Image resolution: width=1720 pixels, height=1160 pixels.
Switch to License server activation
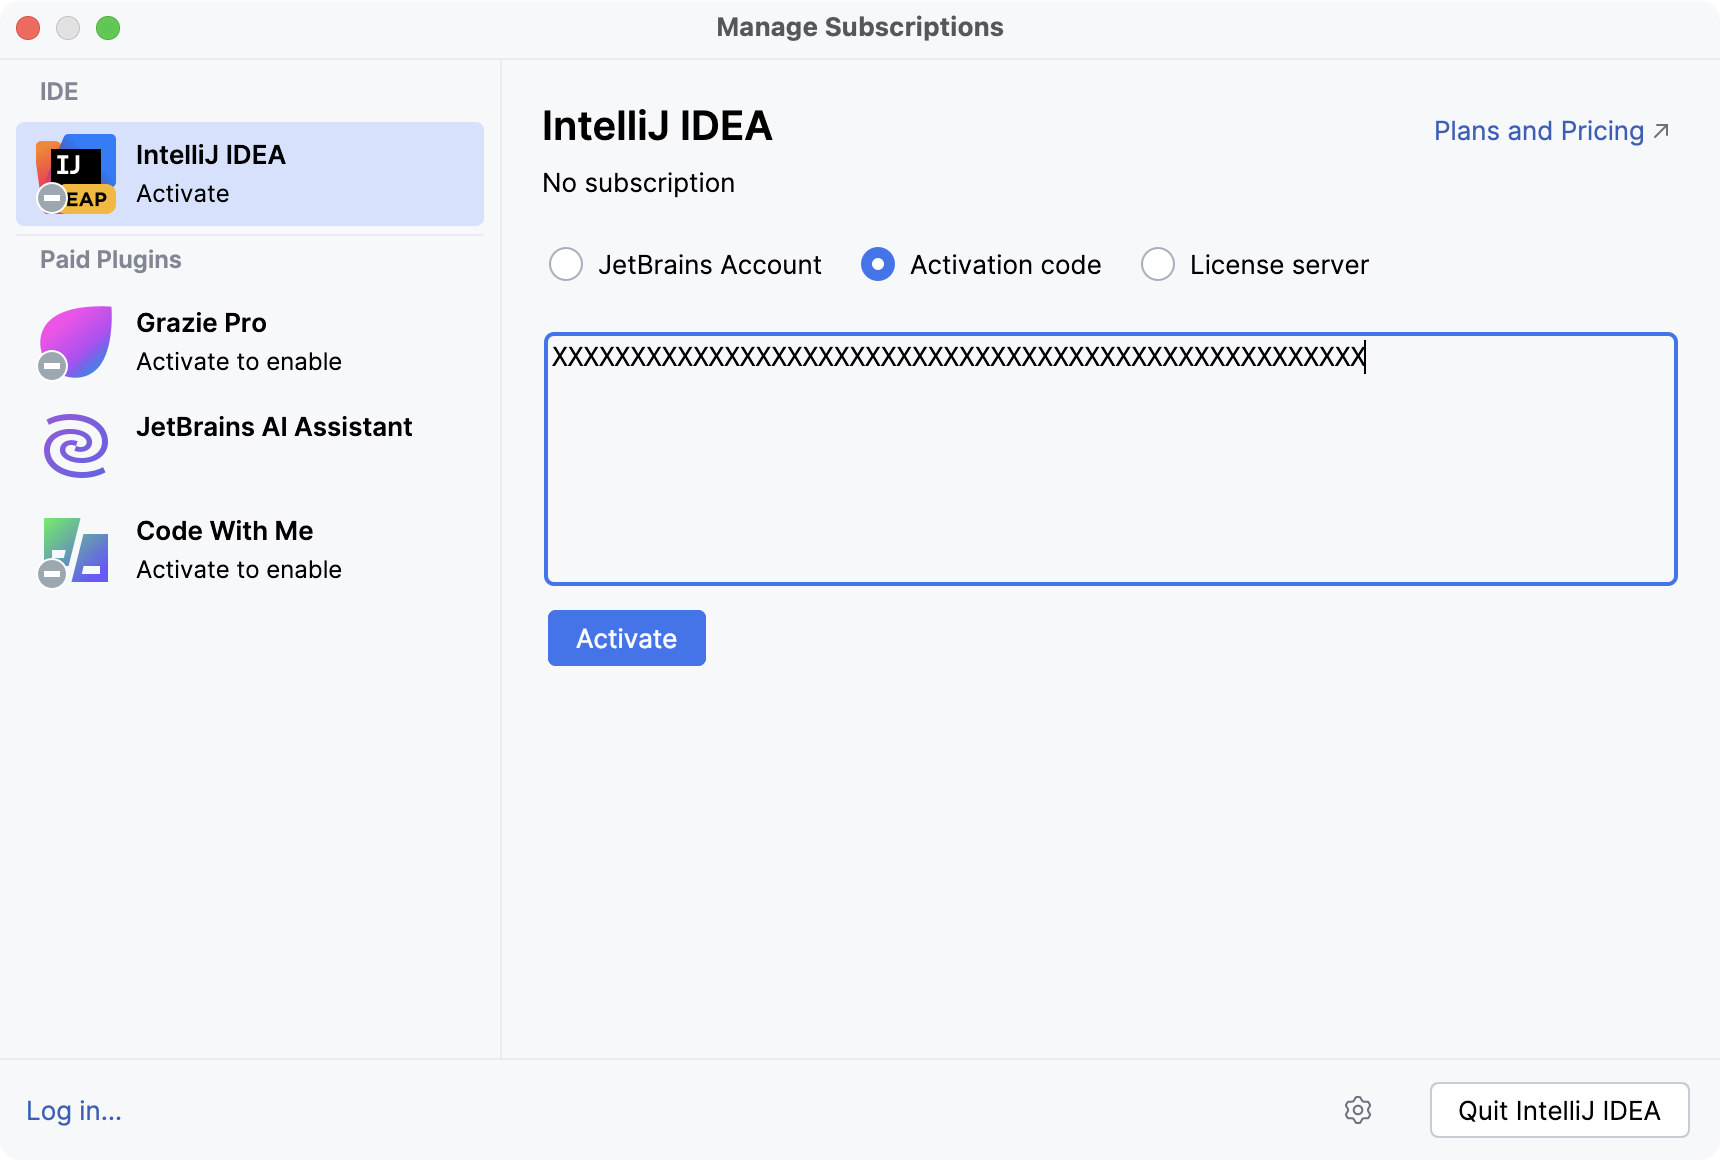point(1157,264)
